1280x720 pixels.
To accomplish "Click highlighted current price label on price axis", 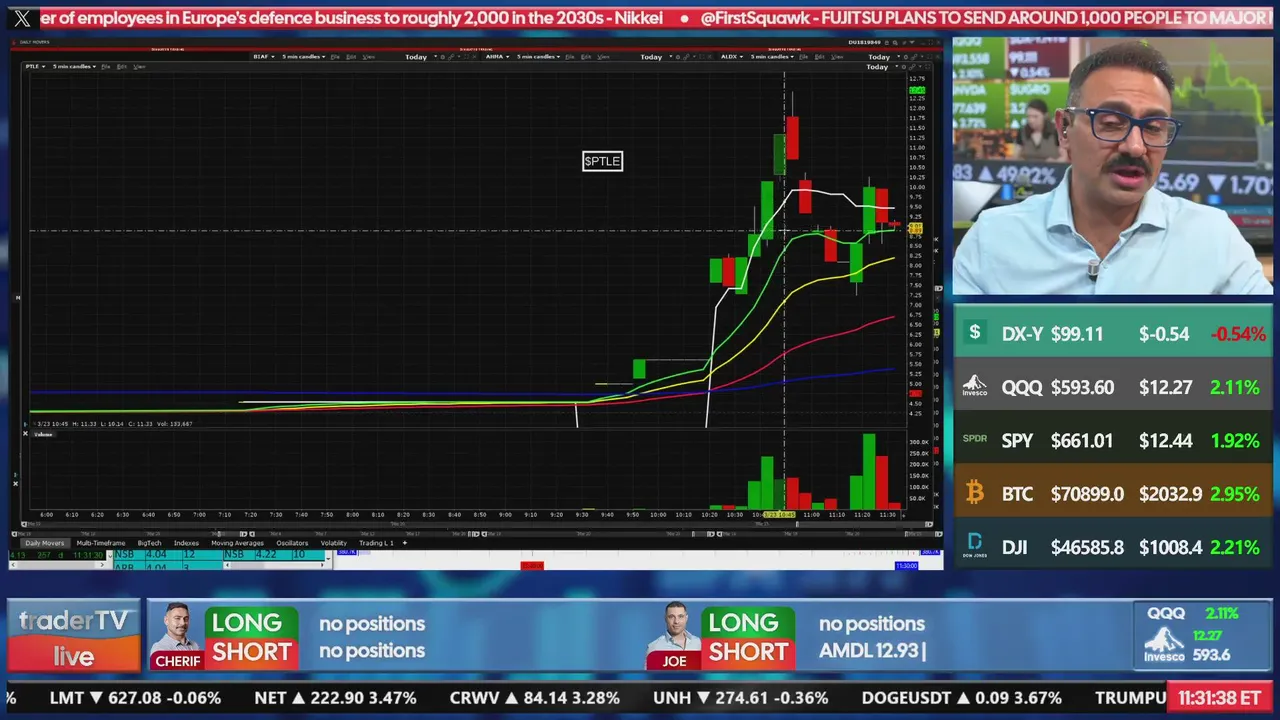I will [915, 229].
